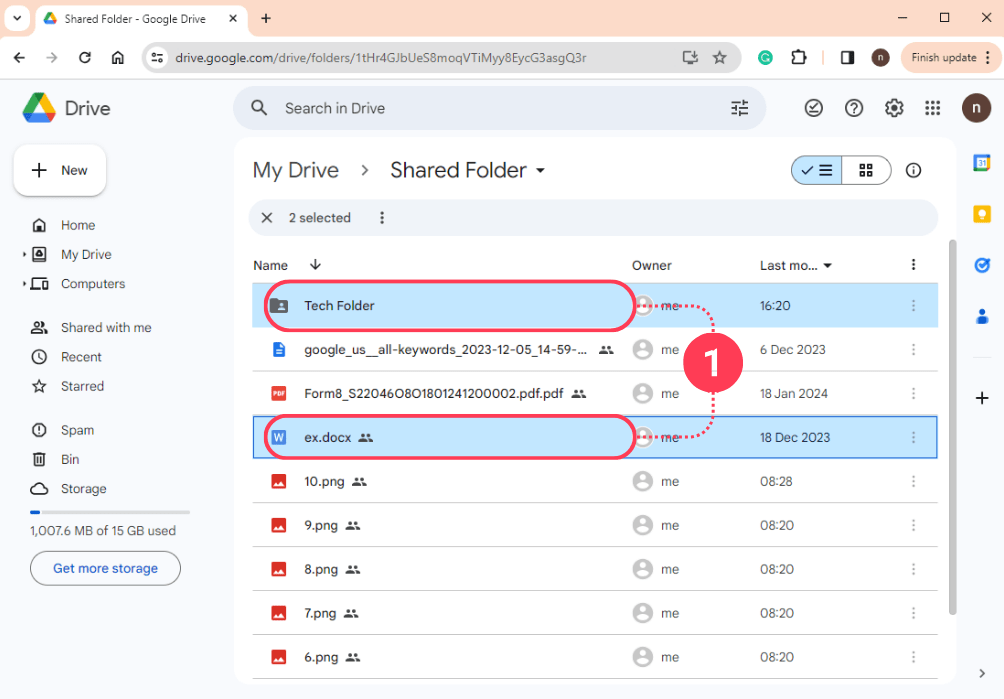
Task: Open the Google Apps grid
Action: click(x=932, y=107)
